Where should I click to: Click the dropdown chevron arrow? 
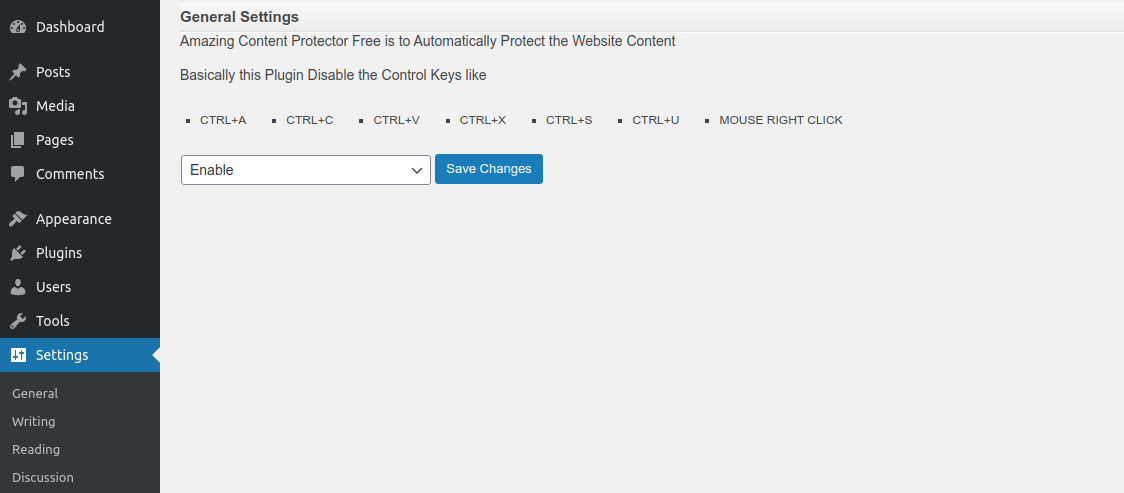pos(416,171)
